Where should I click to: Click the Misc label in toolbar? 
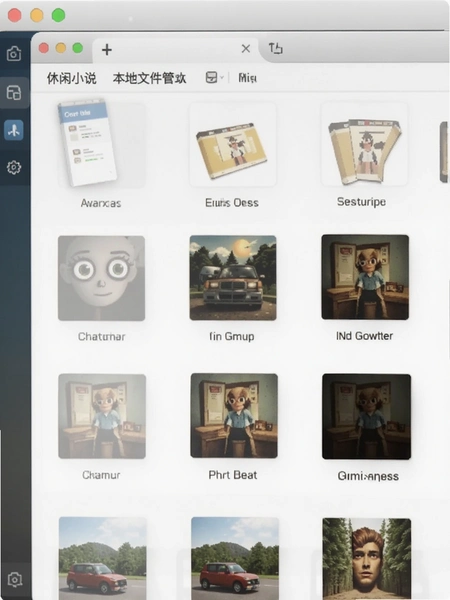(247, 78)
